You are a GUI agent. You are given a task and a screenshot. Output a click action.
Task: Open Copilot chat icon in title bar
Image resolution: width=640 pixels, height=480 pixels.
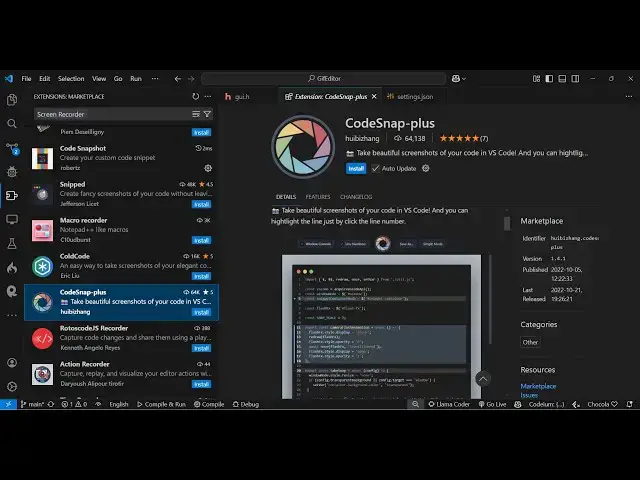coord(456,78)
